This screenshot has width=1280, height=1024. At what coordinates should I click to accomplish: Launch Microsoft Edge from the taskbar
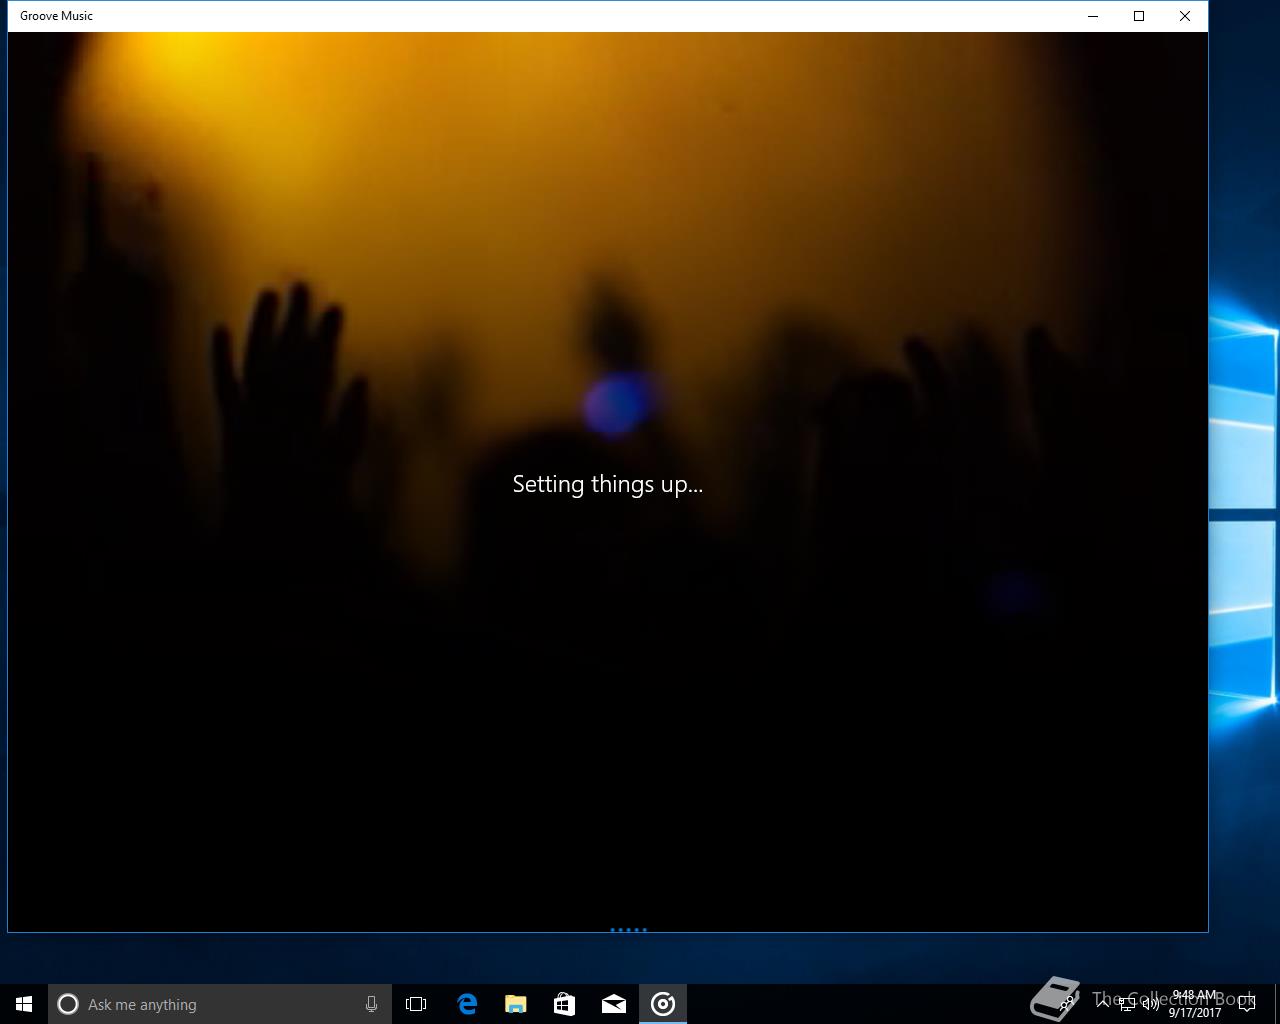pyautogui.click(x=466, y=1004)
